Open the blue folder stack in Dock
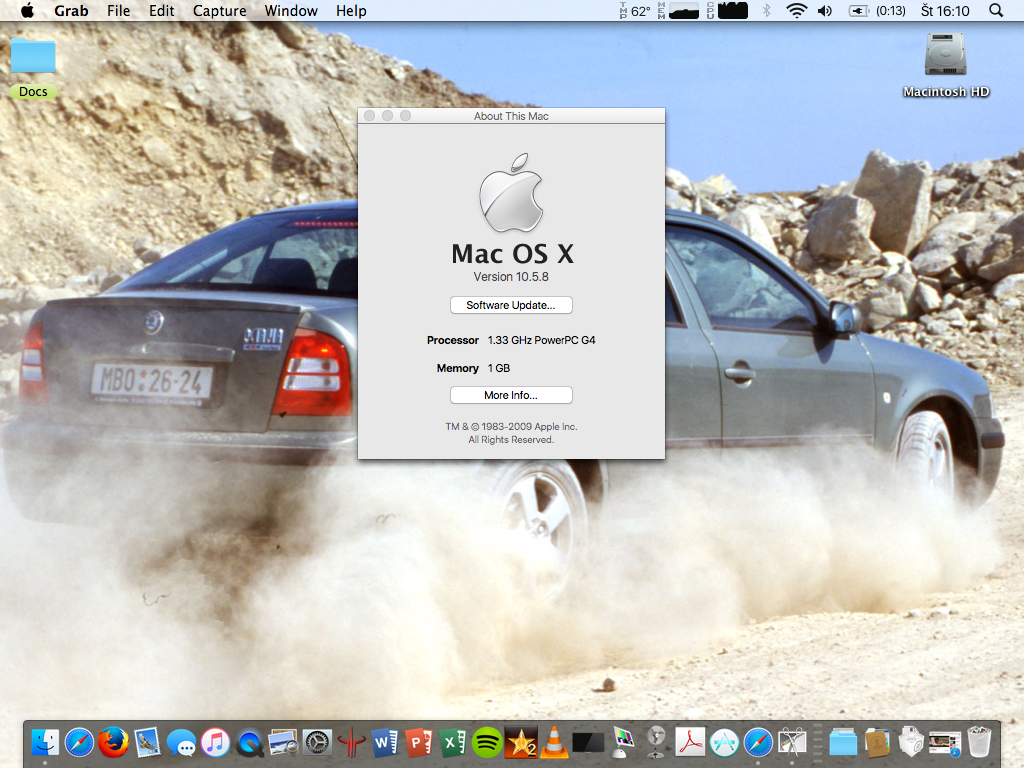This screenshot has width=1024, height=768. click(843, 743)
